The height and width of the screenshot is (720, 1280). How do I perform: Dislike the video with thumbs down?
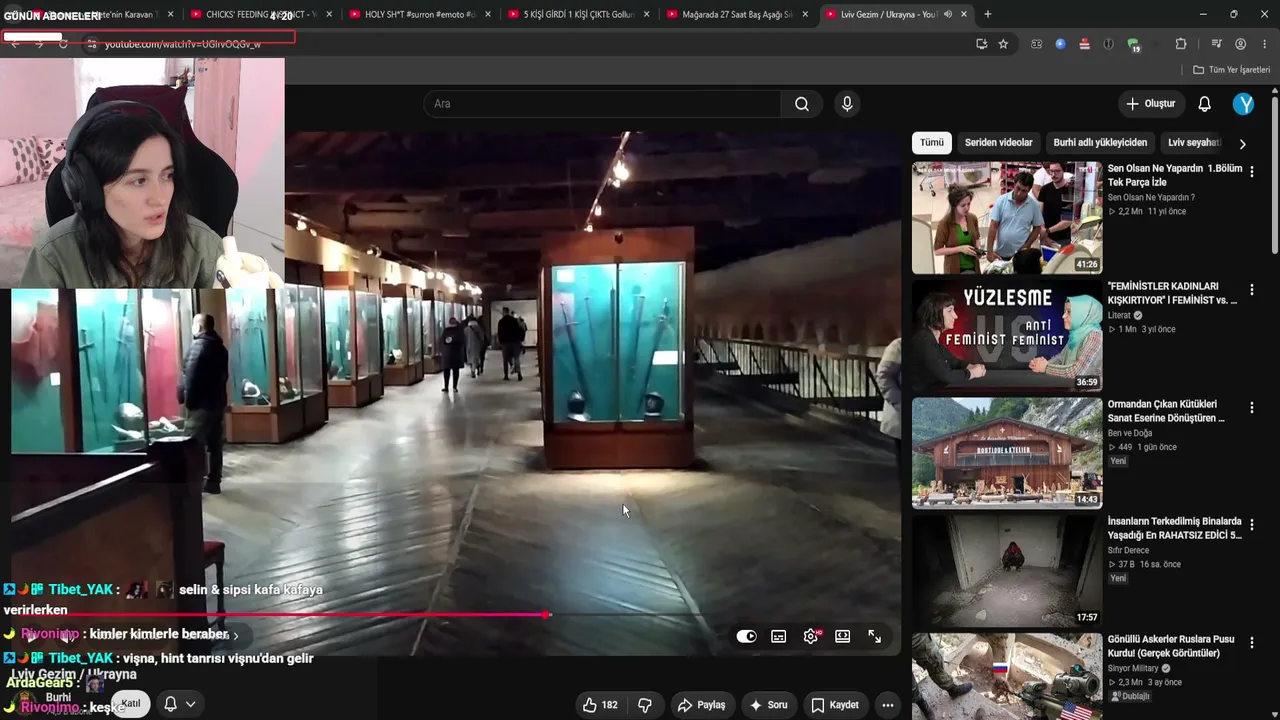click(x=645, y=705)
